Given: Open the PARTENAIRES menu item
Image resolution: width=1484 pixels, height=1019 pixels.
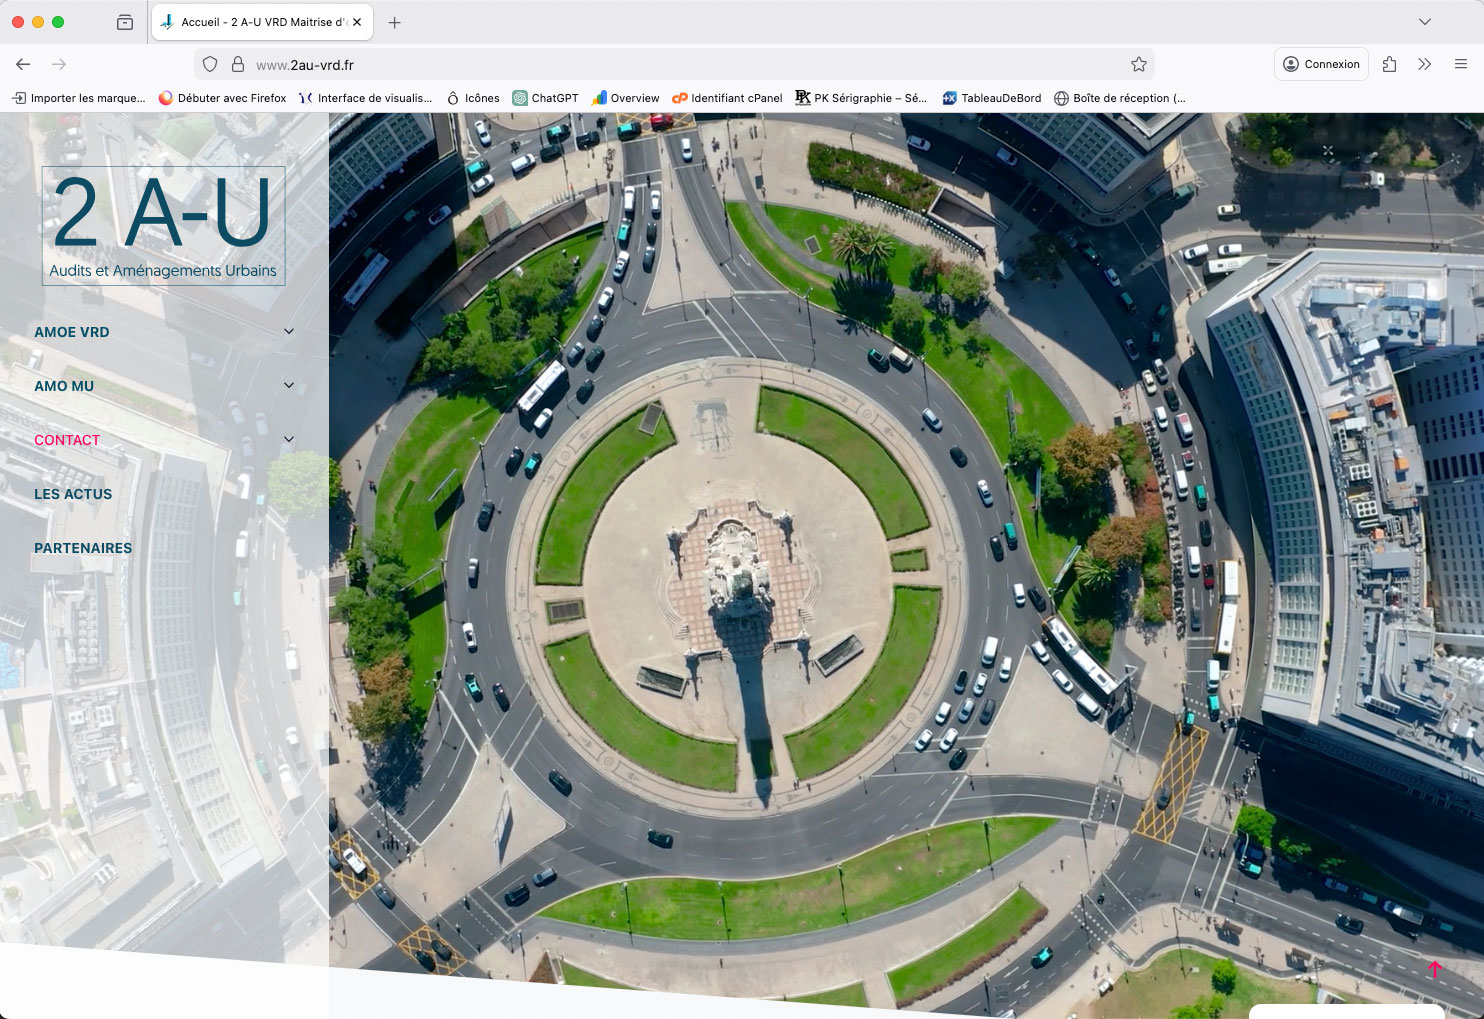Looking at the screenshot, I should pos(83,548).
